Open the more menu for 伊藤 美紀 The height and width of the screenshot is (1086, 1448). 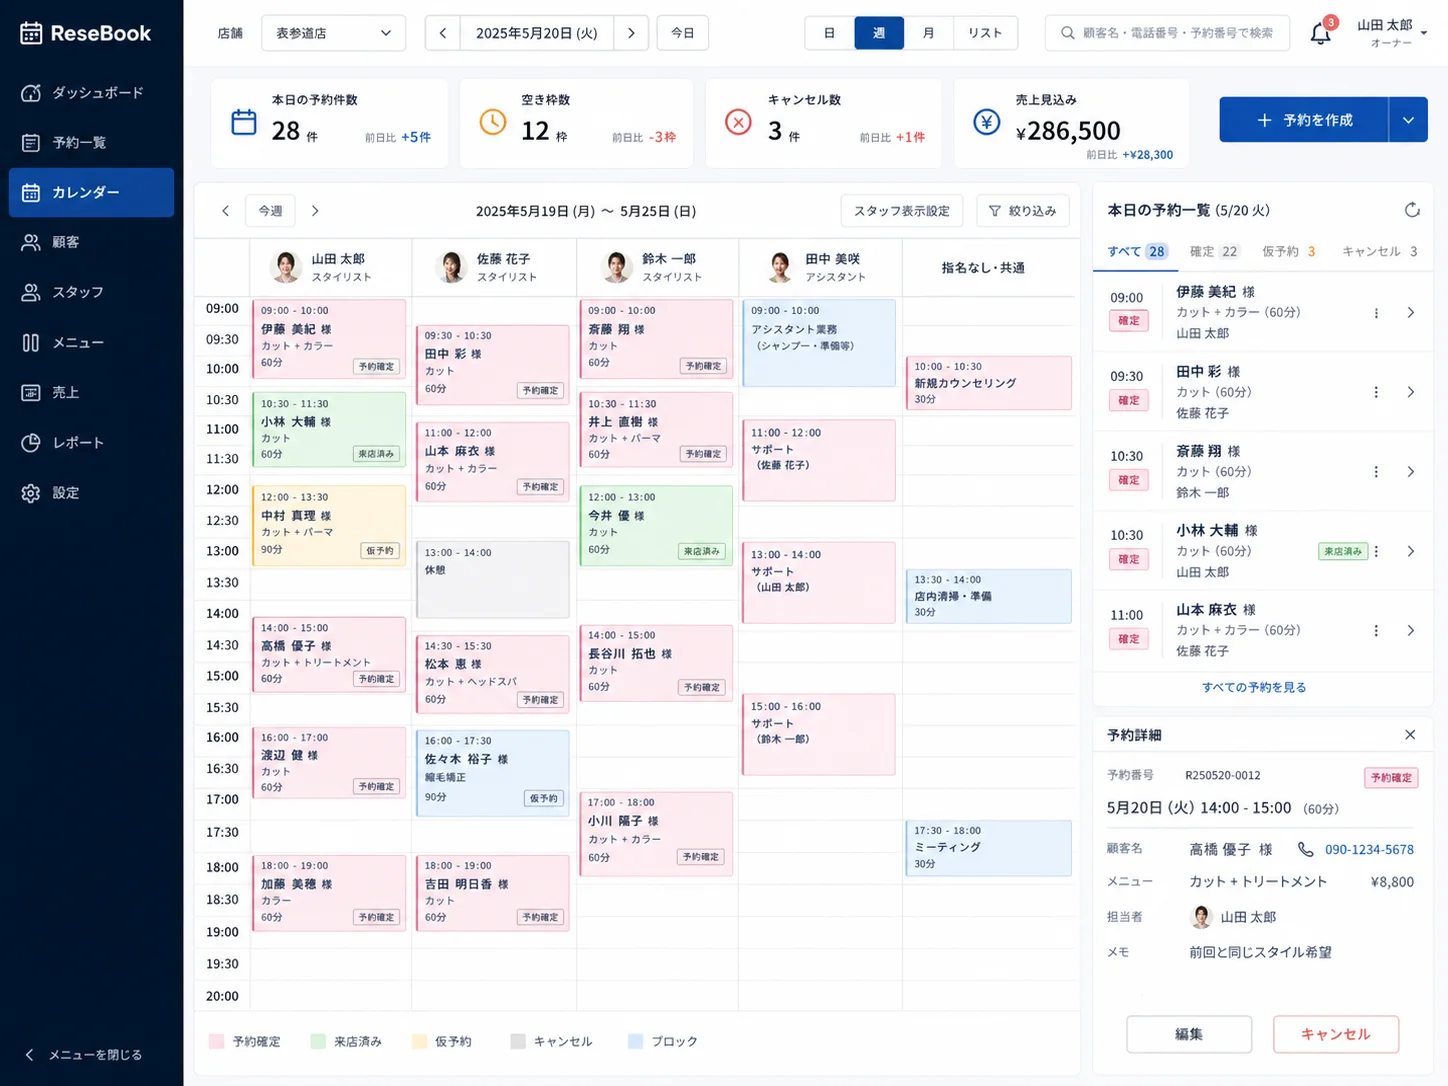[1376, 313]
